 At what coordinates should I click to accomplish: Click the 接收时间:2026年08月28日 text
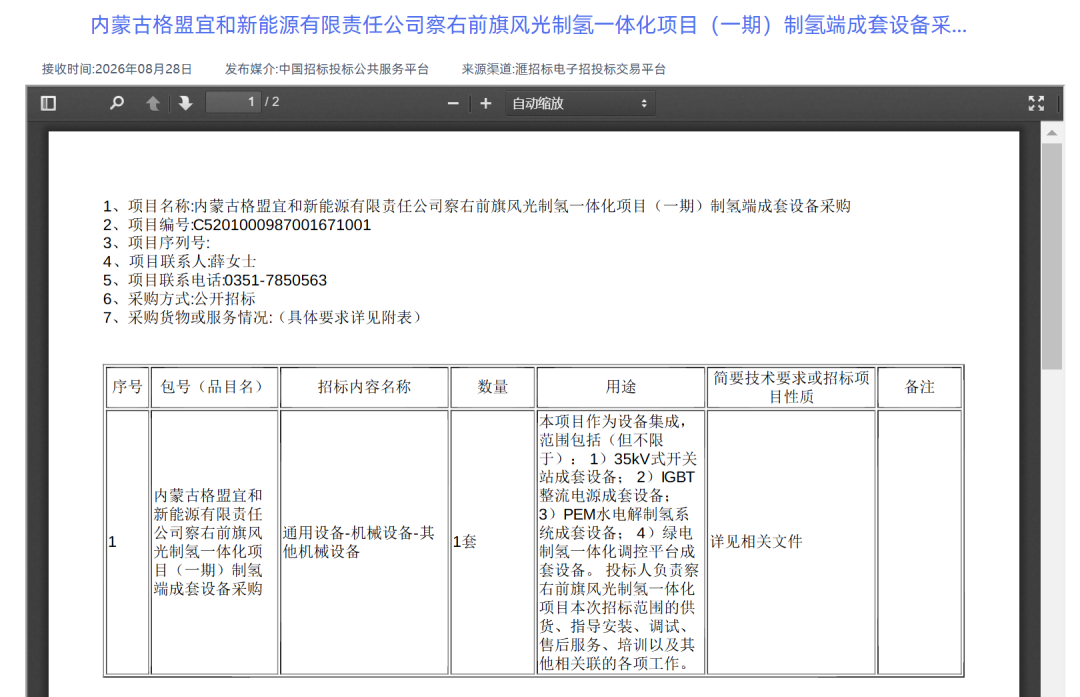tap(116, 69)
